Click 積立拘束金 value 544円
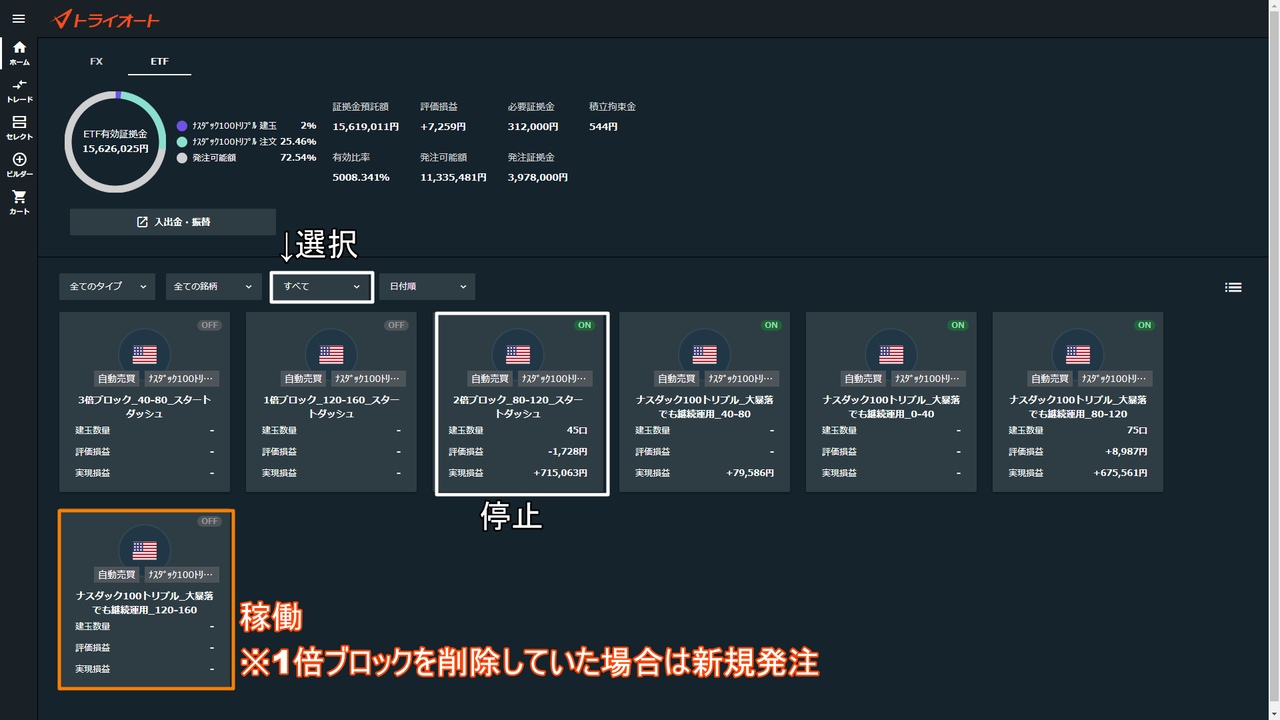Image resolution: width=1280 pixels, height=720 pixels. click(604, 127)
